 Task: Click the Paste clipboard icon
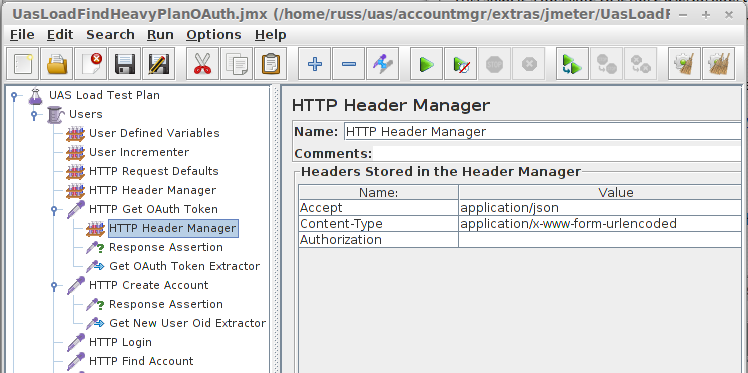pyautogui.click(x=270, y=63)
